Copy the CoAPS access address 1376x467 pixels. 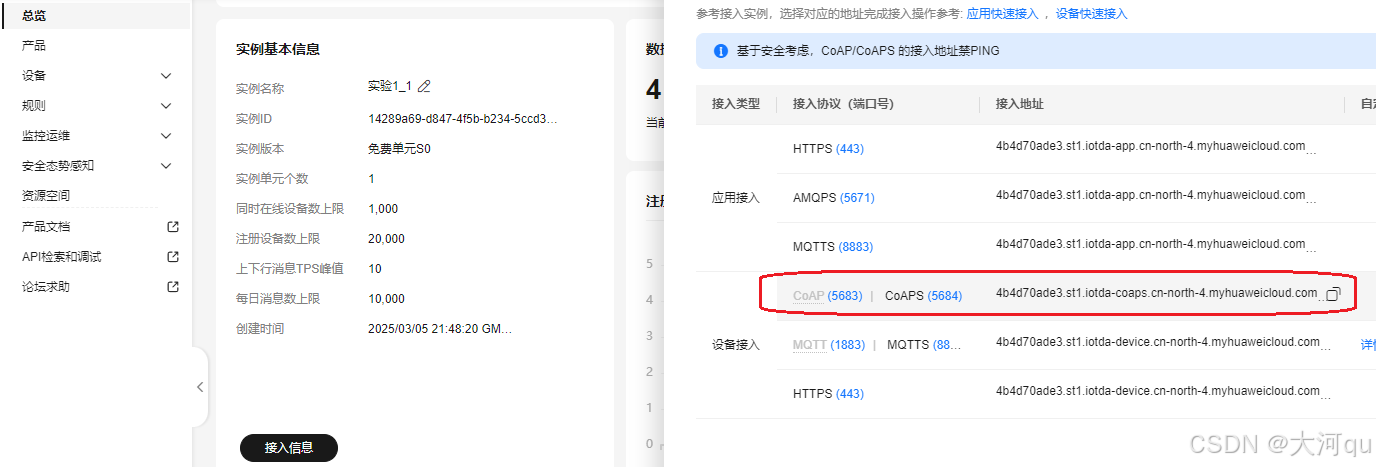point(1332,294)
